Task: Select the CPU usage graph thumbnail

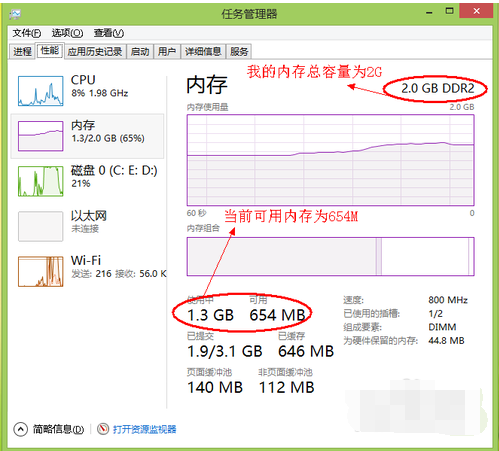Action: (x=41, y=91)
